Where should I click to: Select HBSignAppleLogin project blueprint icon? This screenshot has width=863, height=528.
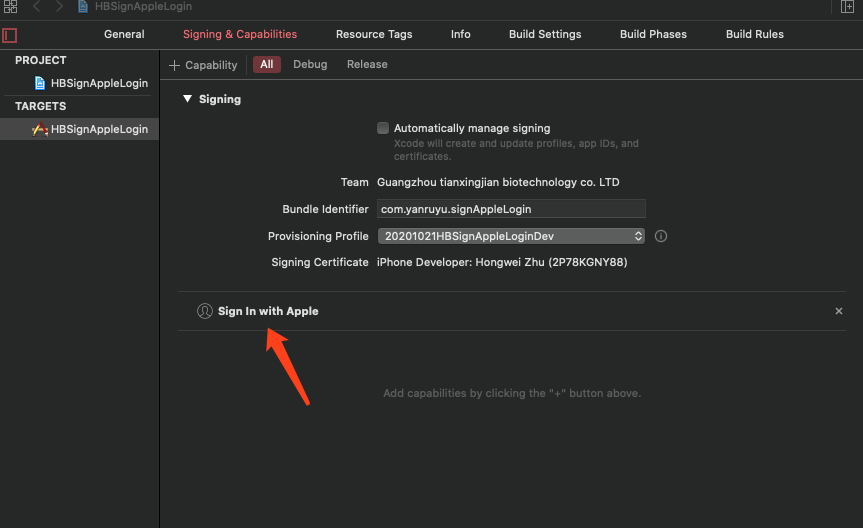point(40,83)
